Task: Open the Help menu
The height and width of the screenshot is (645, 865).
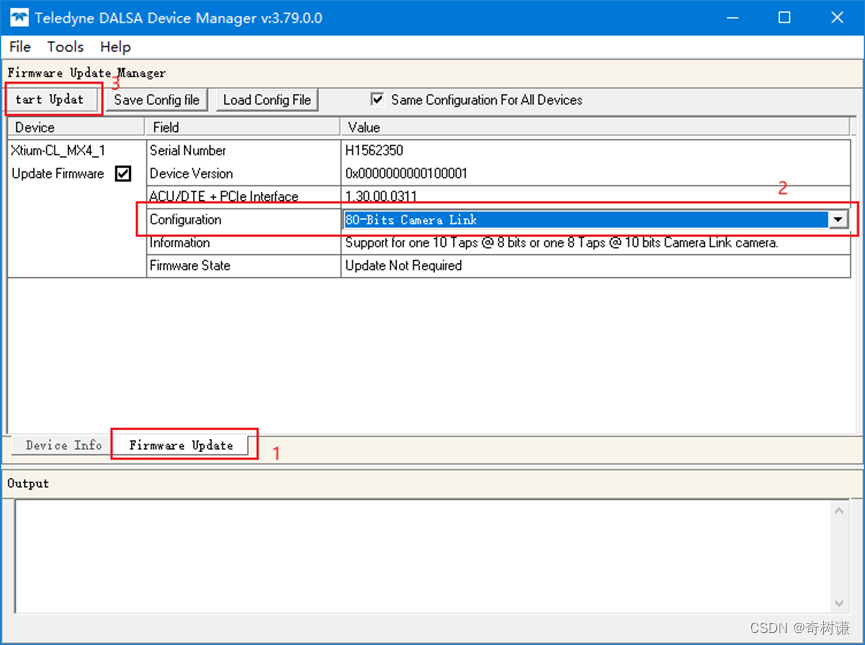Action: coord(115,46)
